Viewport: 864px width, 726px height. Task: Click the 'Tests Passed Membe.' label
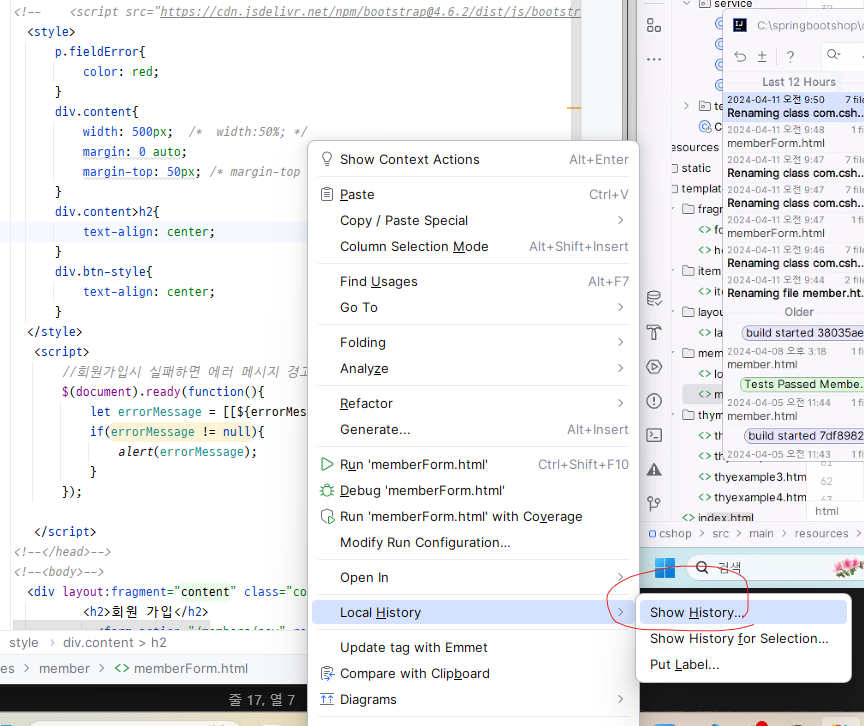point(802,384)
